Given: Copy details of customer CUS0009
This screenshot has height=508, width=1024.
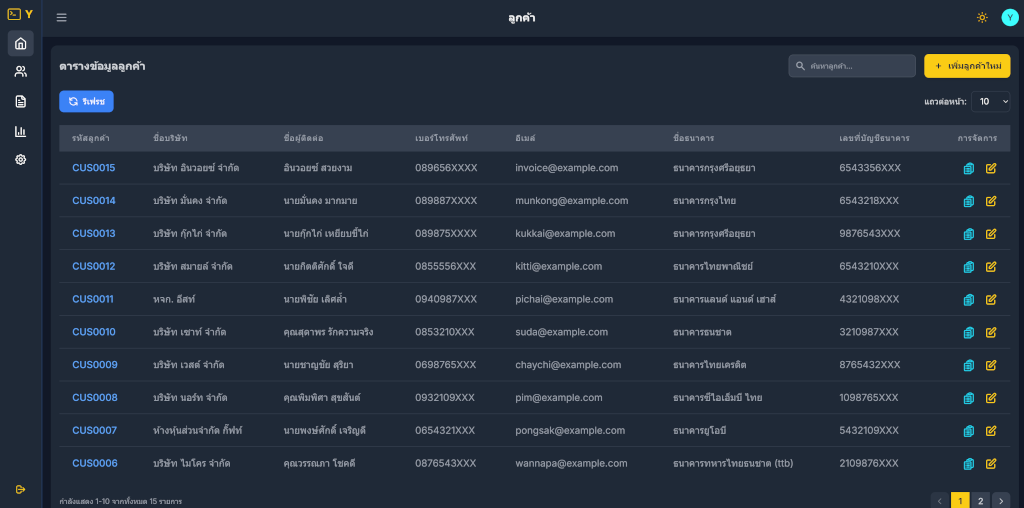Looking at the screenshot, I should click(968, 365).
